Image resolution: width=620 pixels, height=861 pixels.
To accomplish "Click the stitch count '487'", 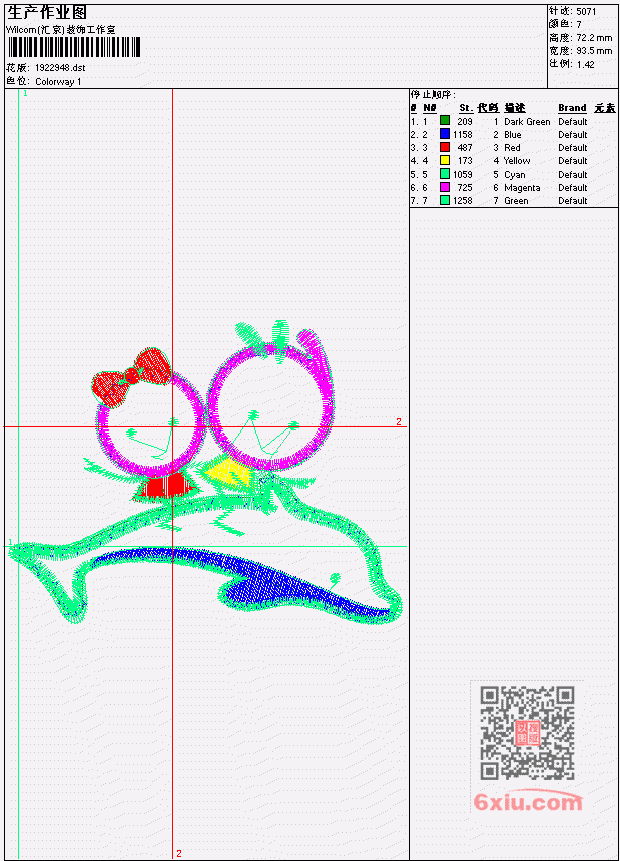I will 465,148.
